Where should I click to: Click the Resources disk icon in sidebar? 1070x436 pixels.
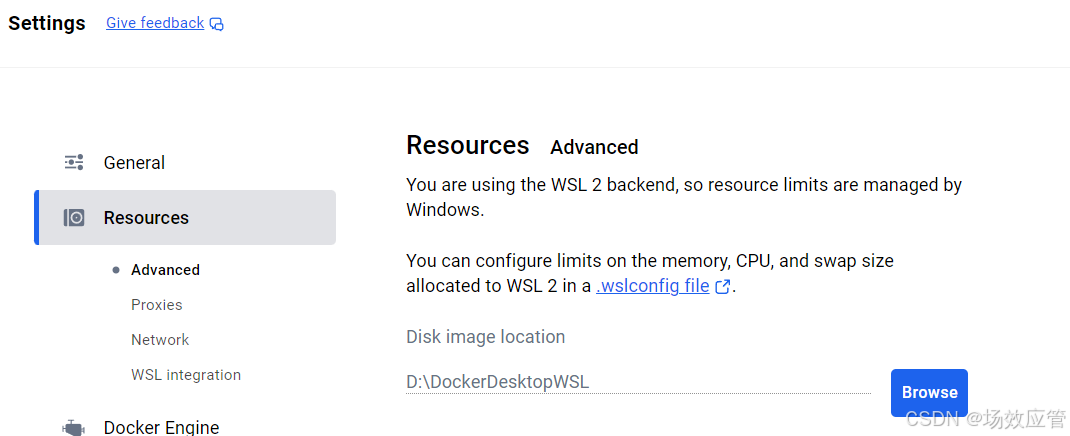pyautogui.click(x=74, y=217)
